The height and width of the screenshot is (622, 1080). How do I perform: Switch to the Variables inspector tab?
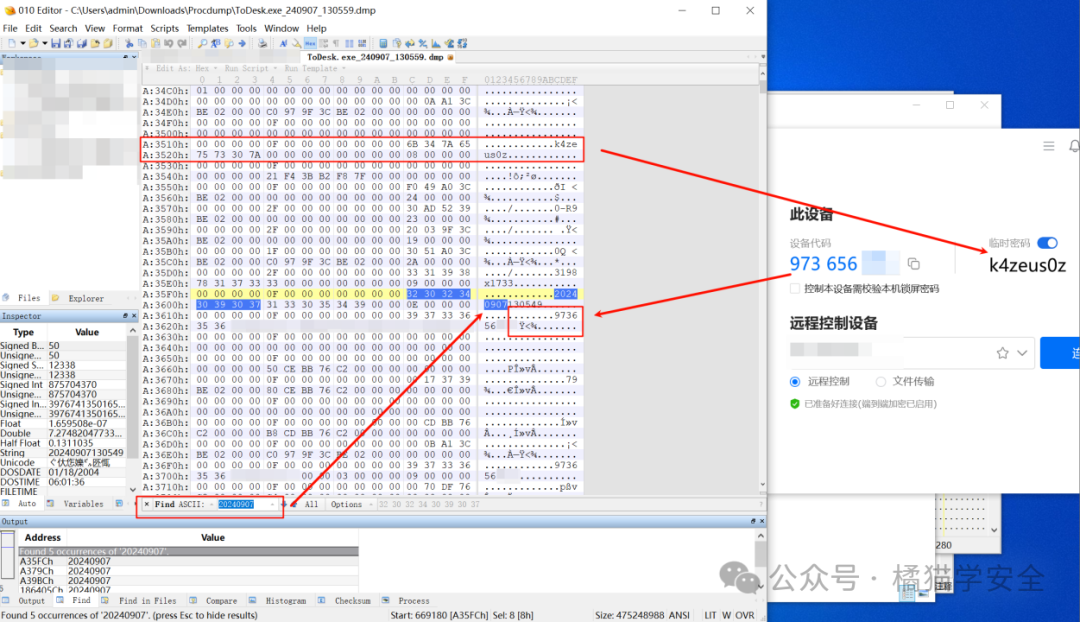pos(76,504)
